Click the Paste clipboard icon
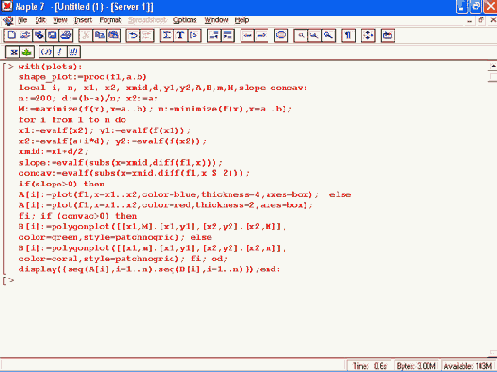Viewport: 497px width, 372px height. [x=113, y=35]
